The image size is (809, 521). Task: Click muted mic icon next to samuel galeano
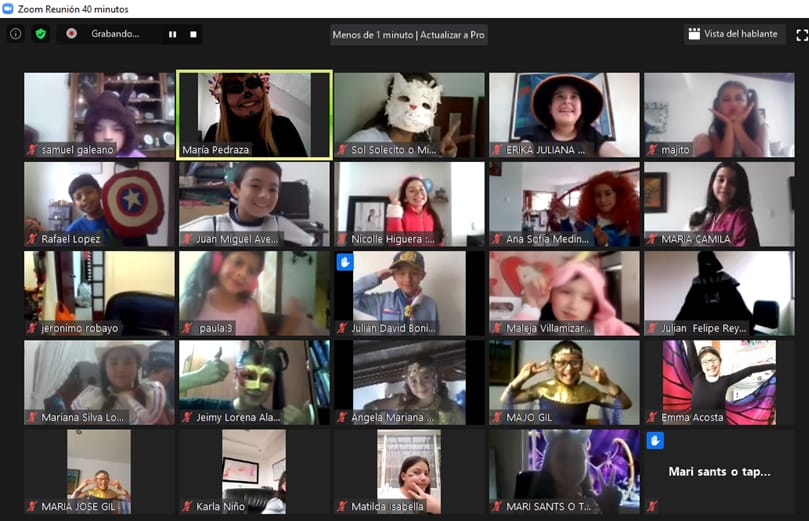[x=32, y=150]
